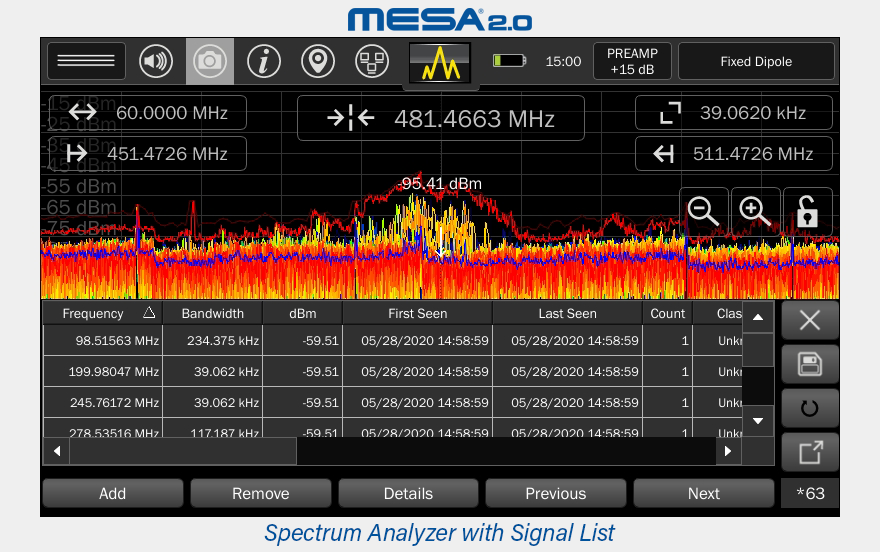
Task: Open the Fixed Dipole antenna selector
Action: tap(756, 61)
